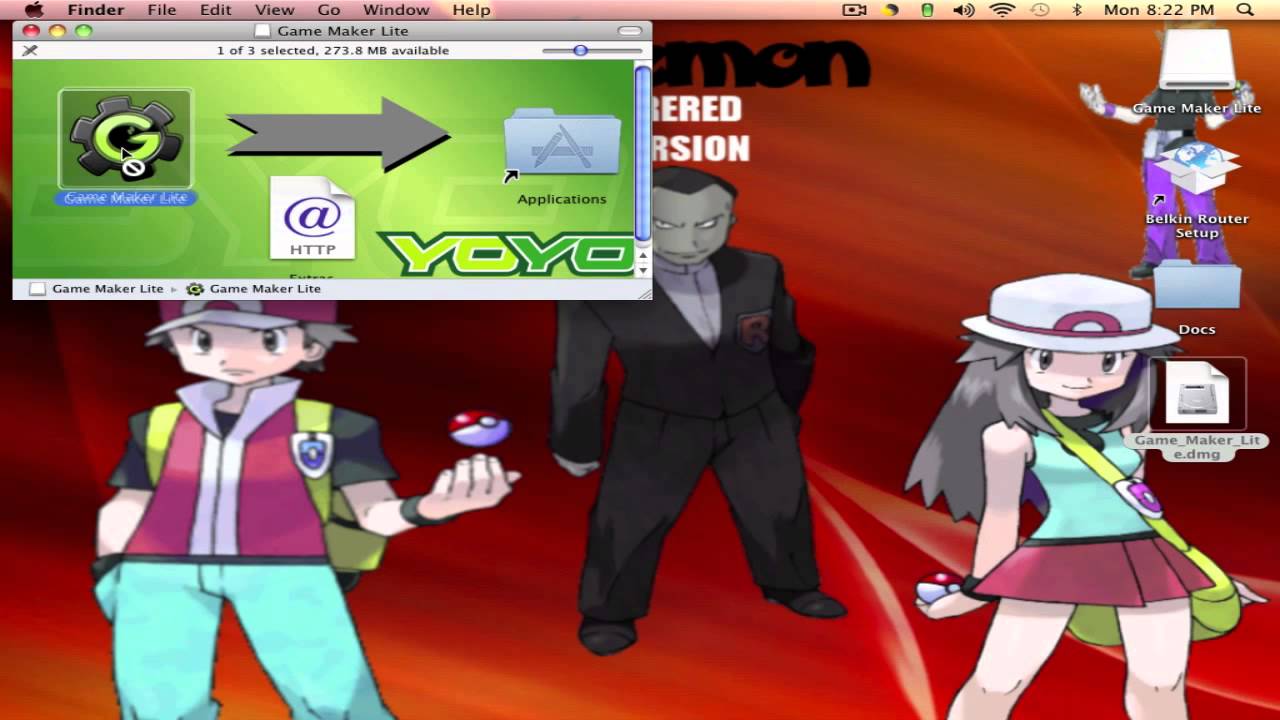This screenshot has width=1280, height=720.
Task: Click the Game Maker Lite disk in path bar
Action: (x=97, y=288)
